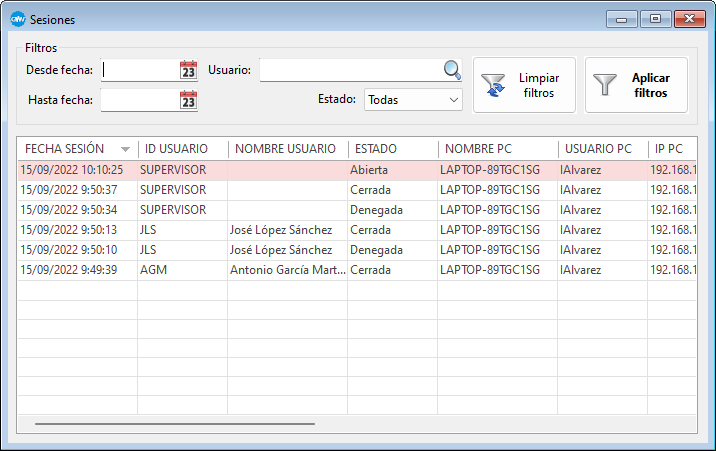The width and height of the screenshot is (716, 451).
Task: Click the Sesiones app icon in title bar
Action: pyautogui.click(x=17, y=19)
